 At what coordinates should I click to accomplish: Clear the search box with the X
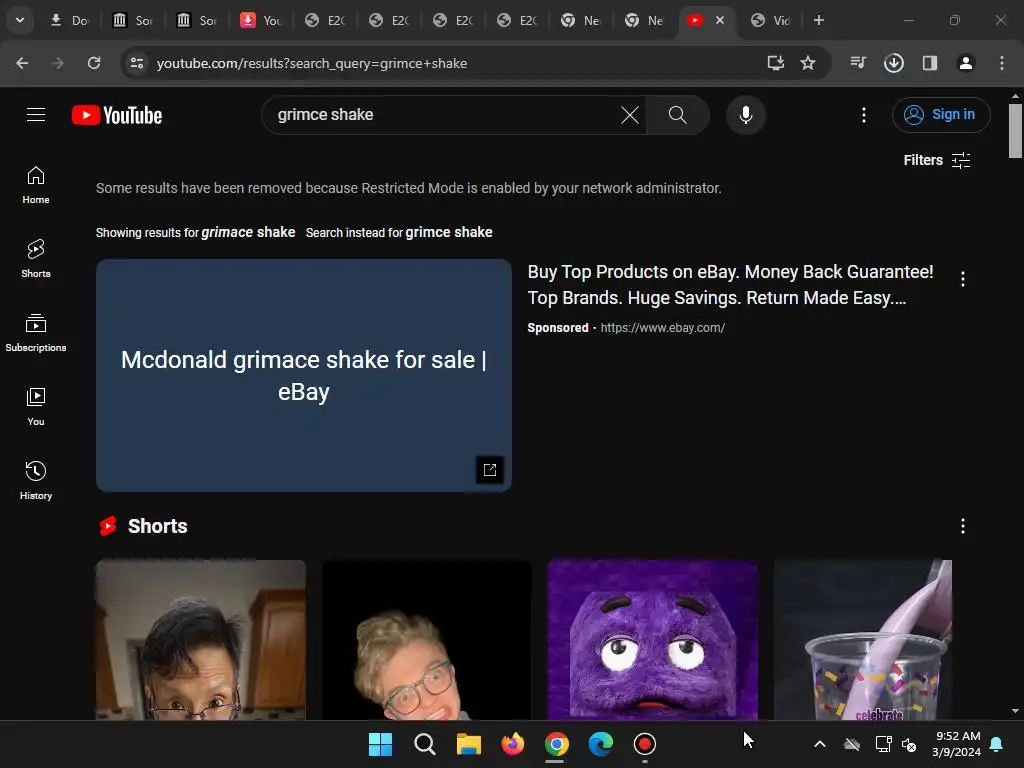pos(630,115)
